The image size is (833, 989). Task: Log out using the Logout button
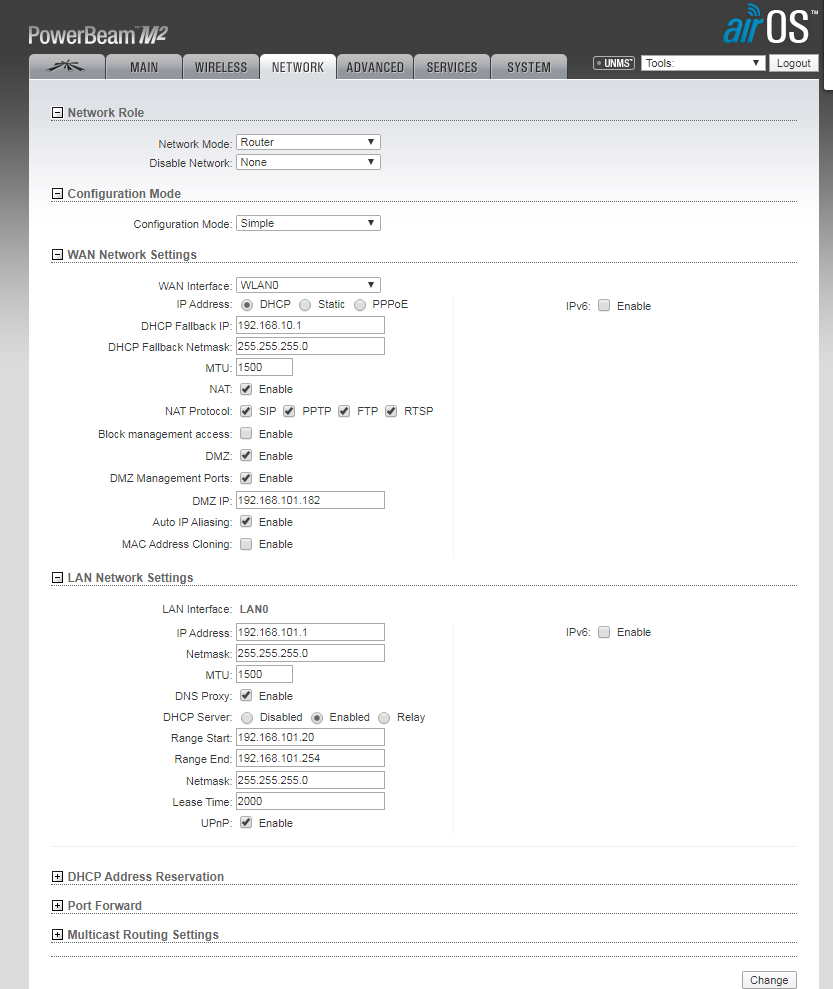point(793,63)
